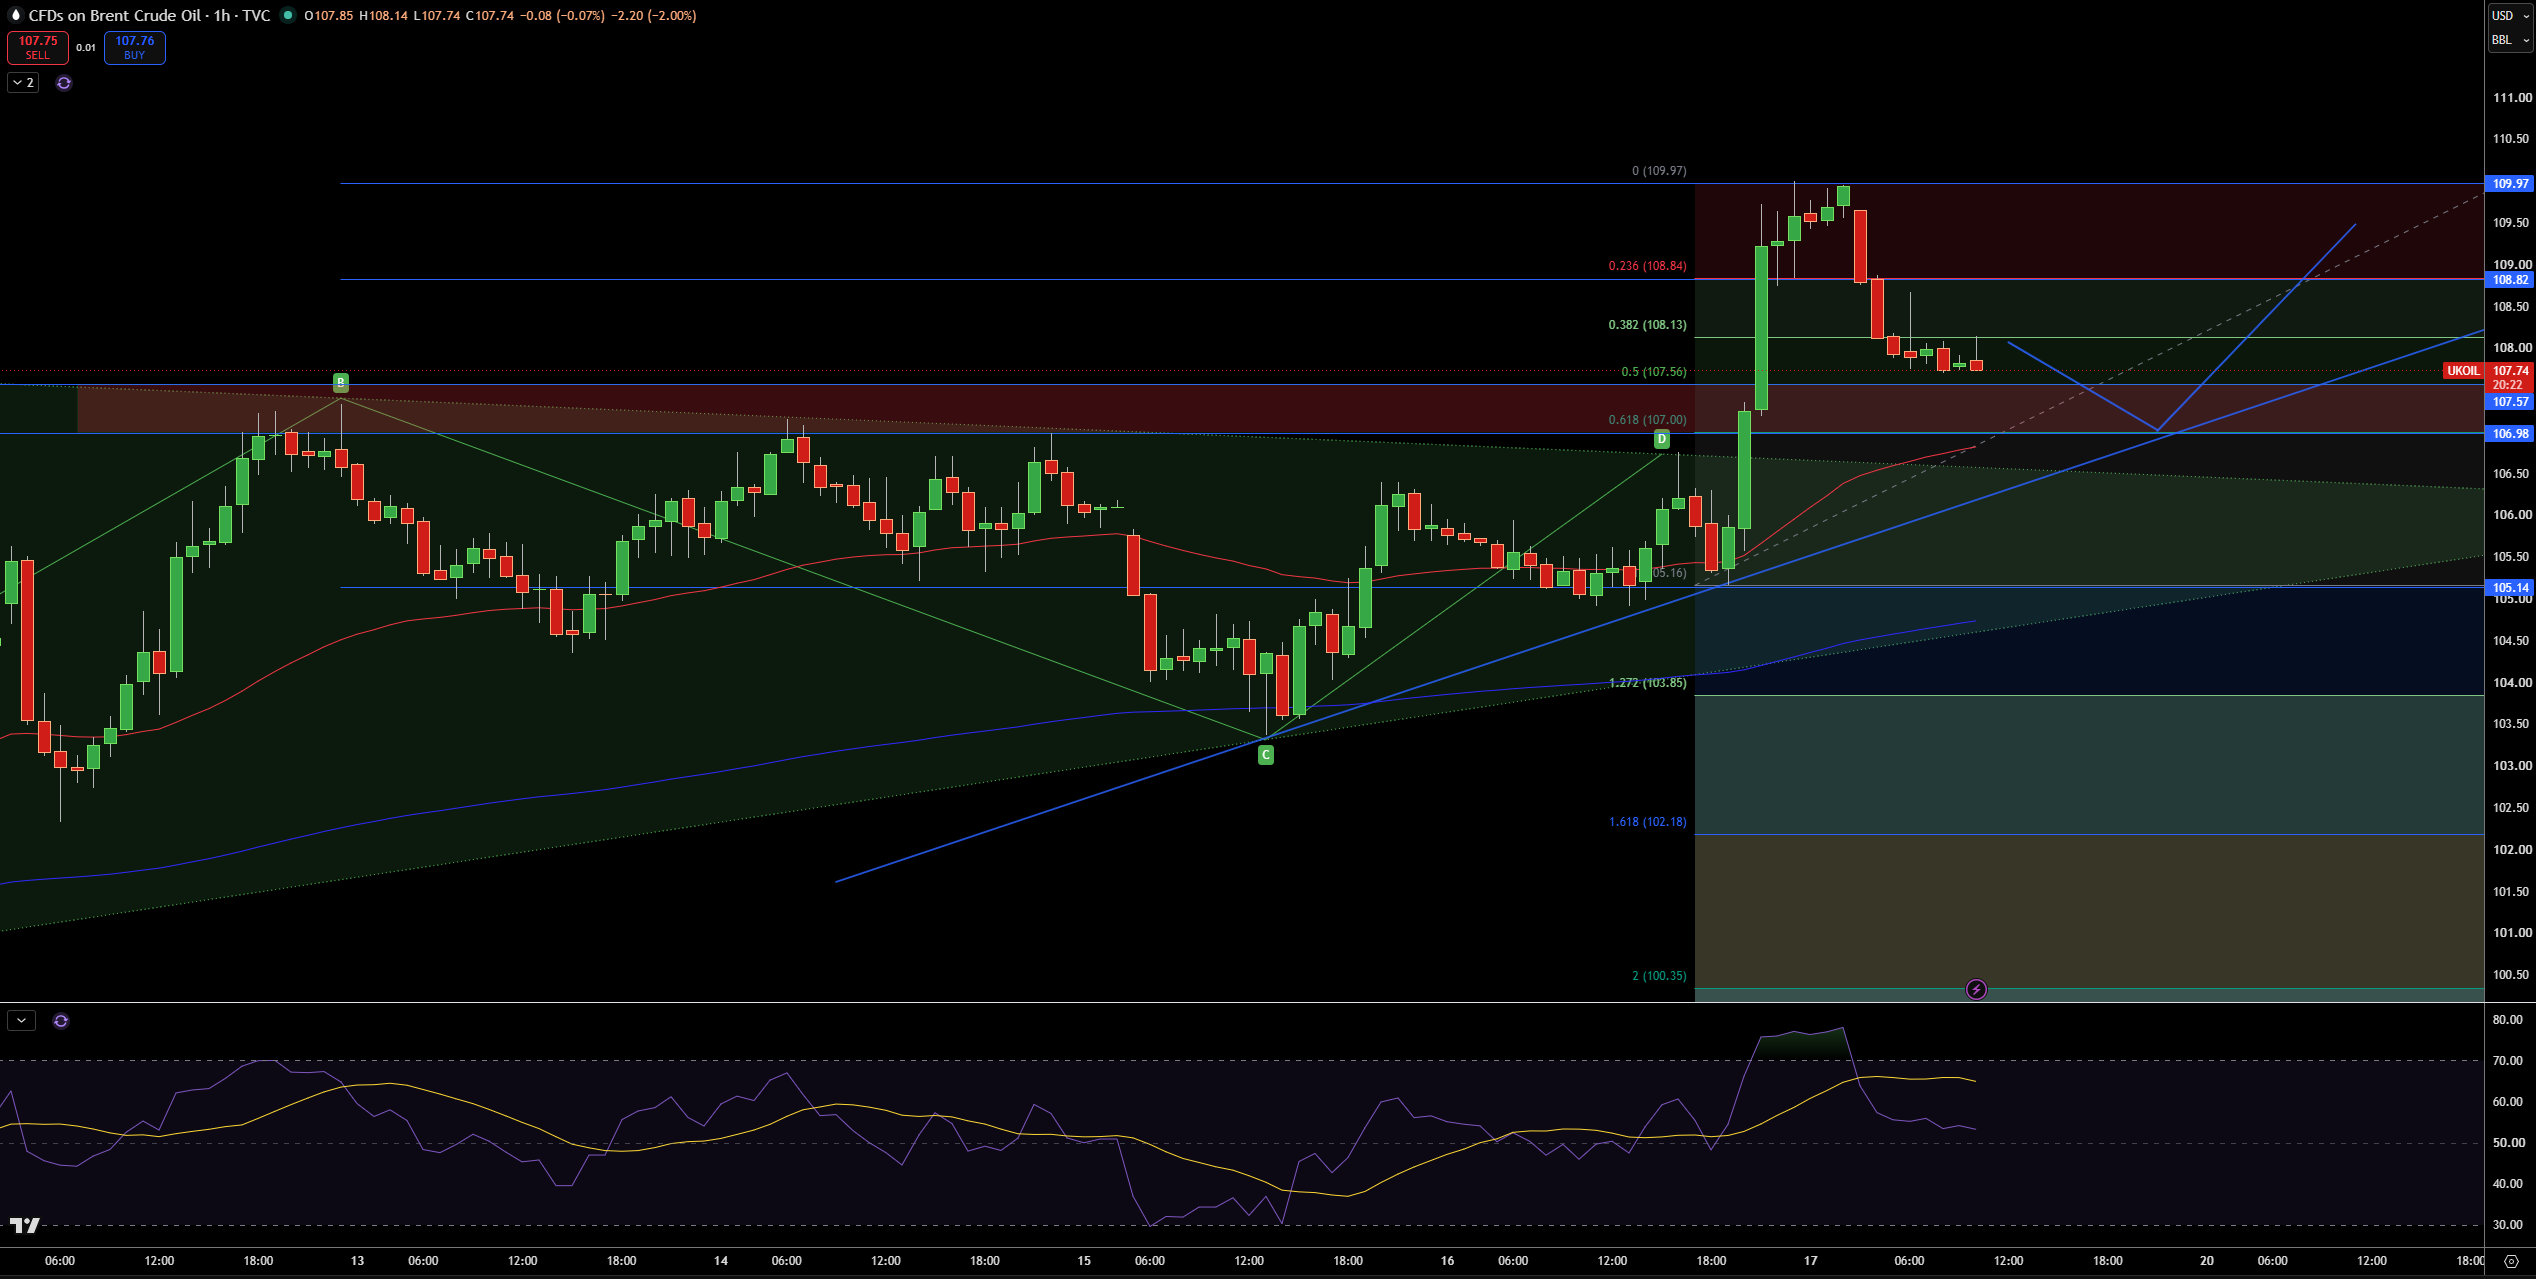The image size is (2536, 1279).
Task: Open the USD currency dropdown
Action: pos(2510,15)
